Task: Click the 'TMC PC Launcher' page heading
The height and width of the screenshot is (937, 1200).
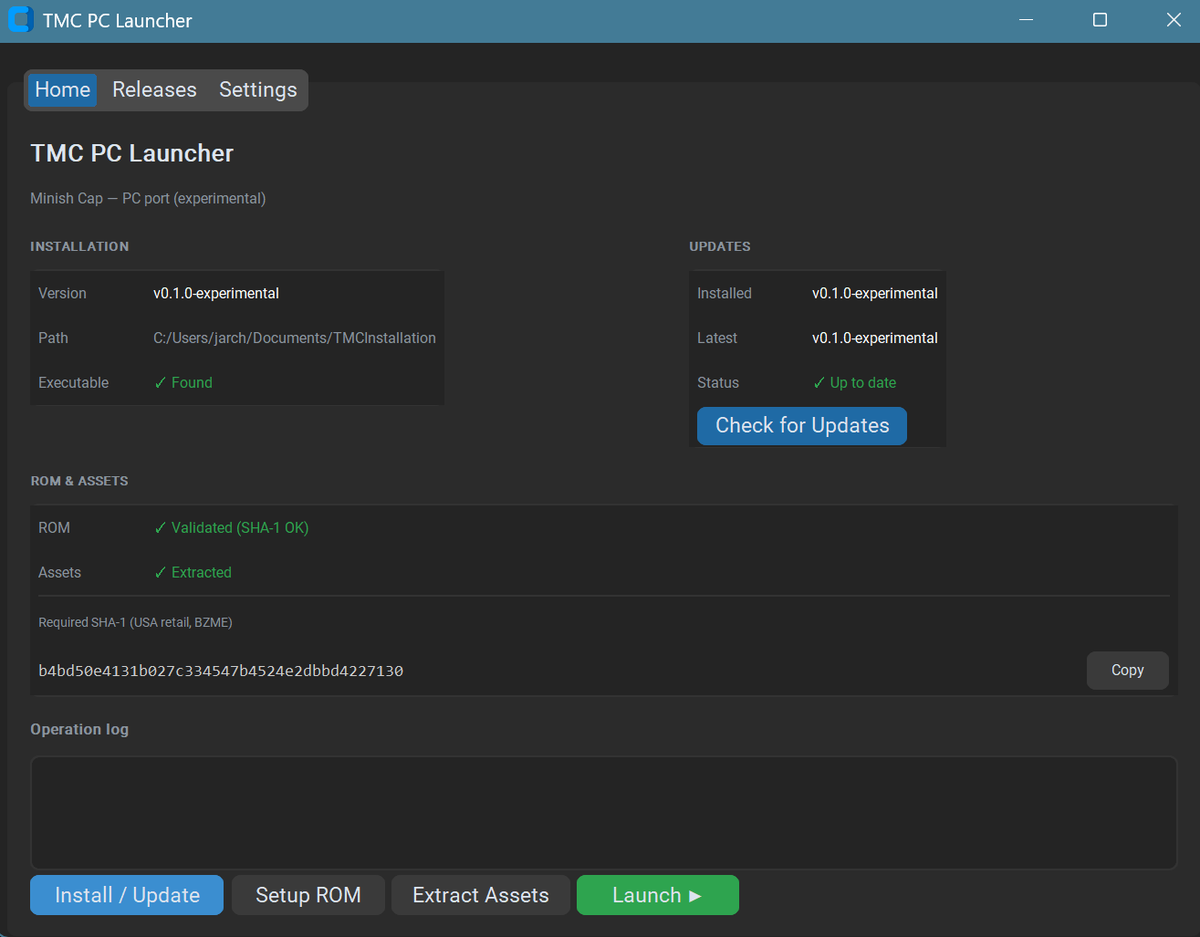Action: click(132, 153)
